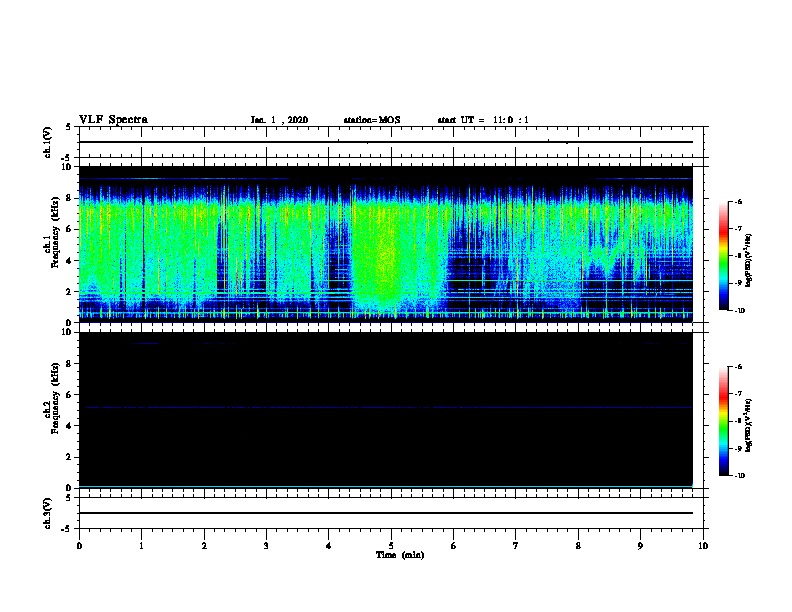Click the ch.2 color bar log(PSD) unit label

tap(748, 425)
